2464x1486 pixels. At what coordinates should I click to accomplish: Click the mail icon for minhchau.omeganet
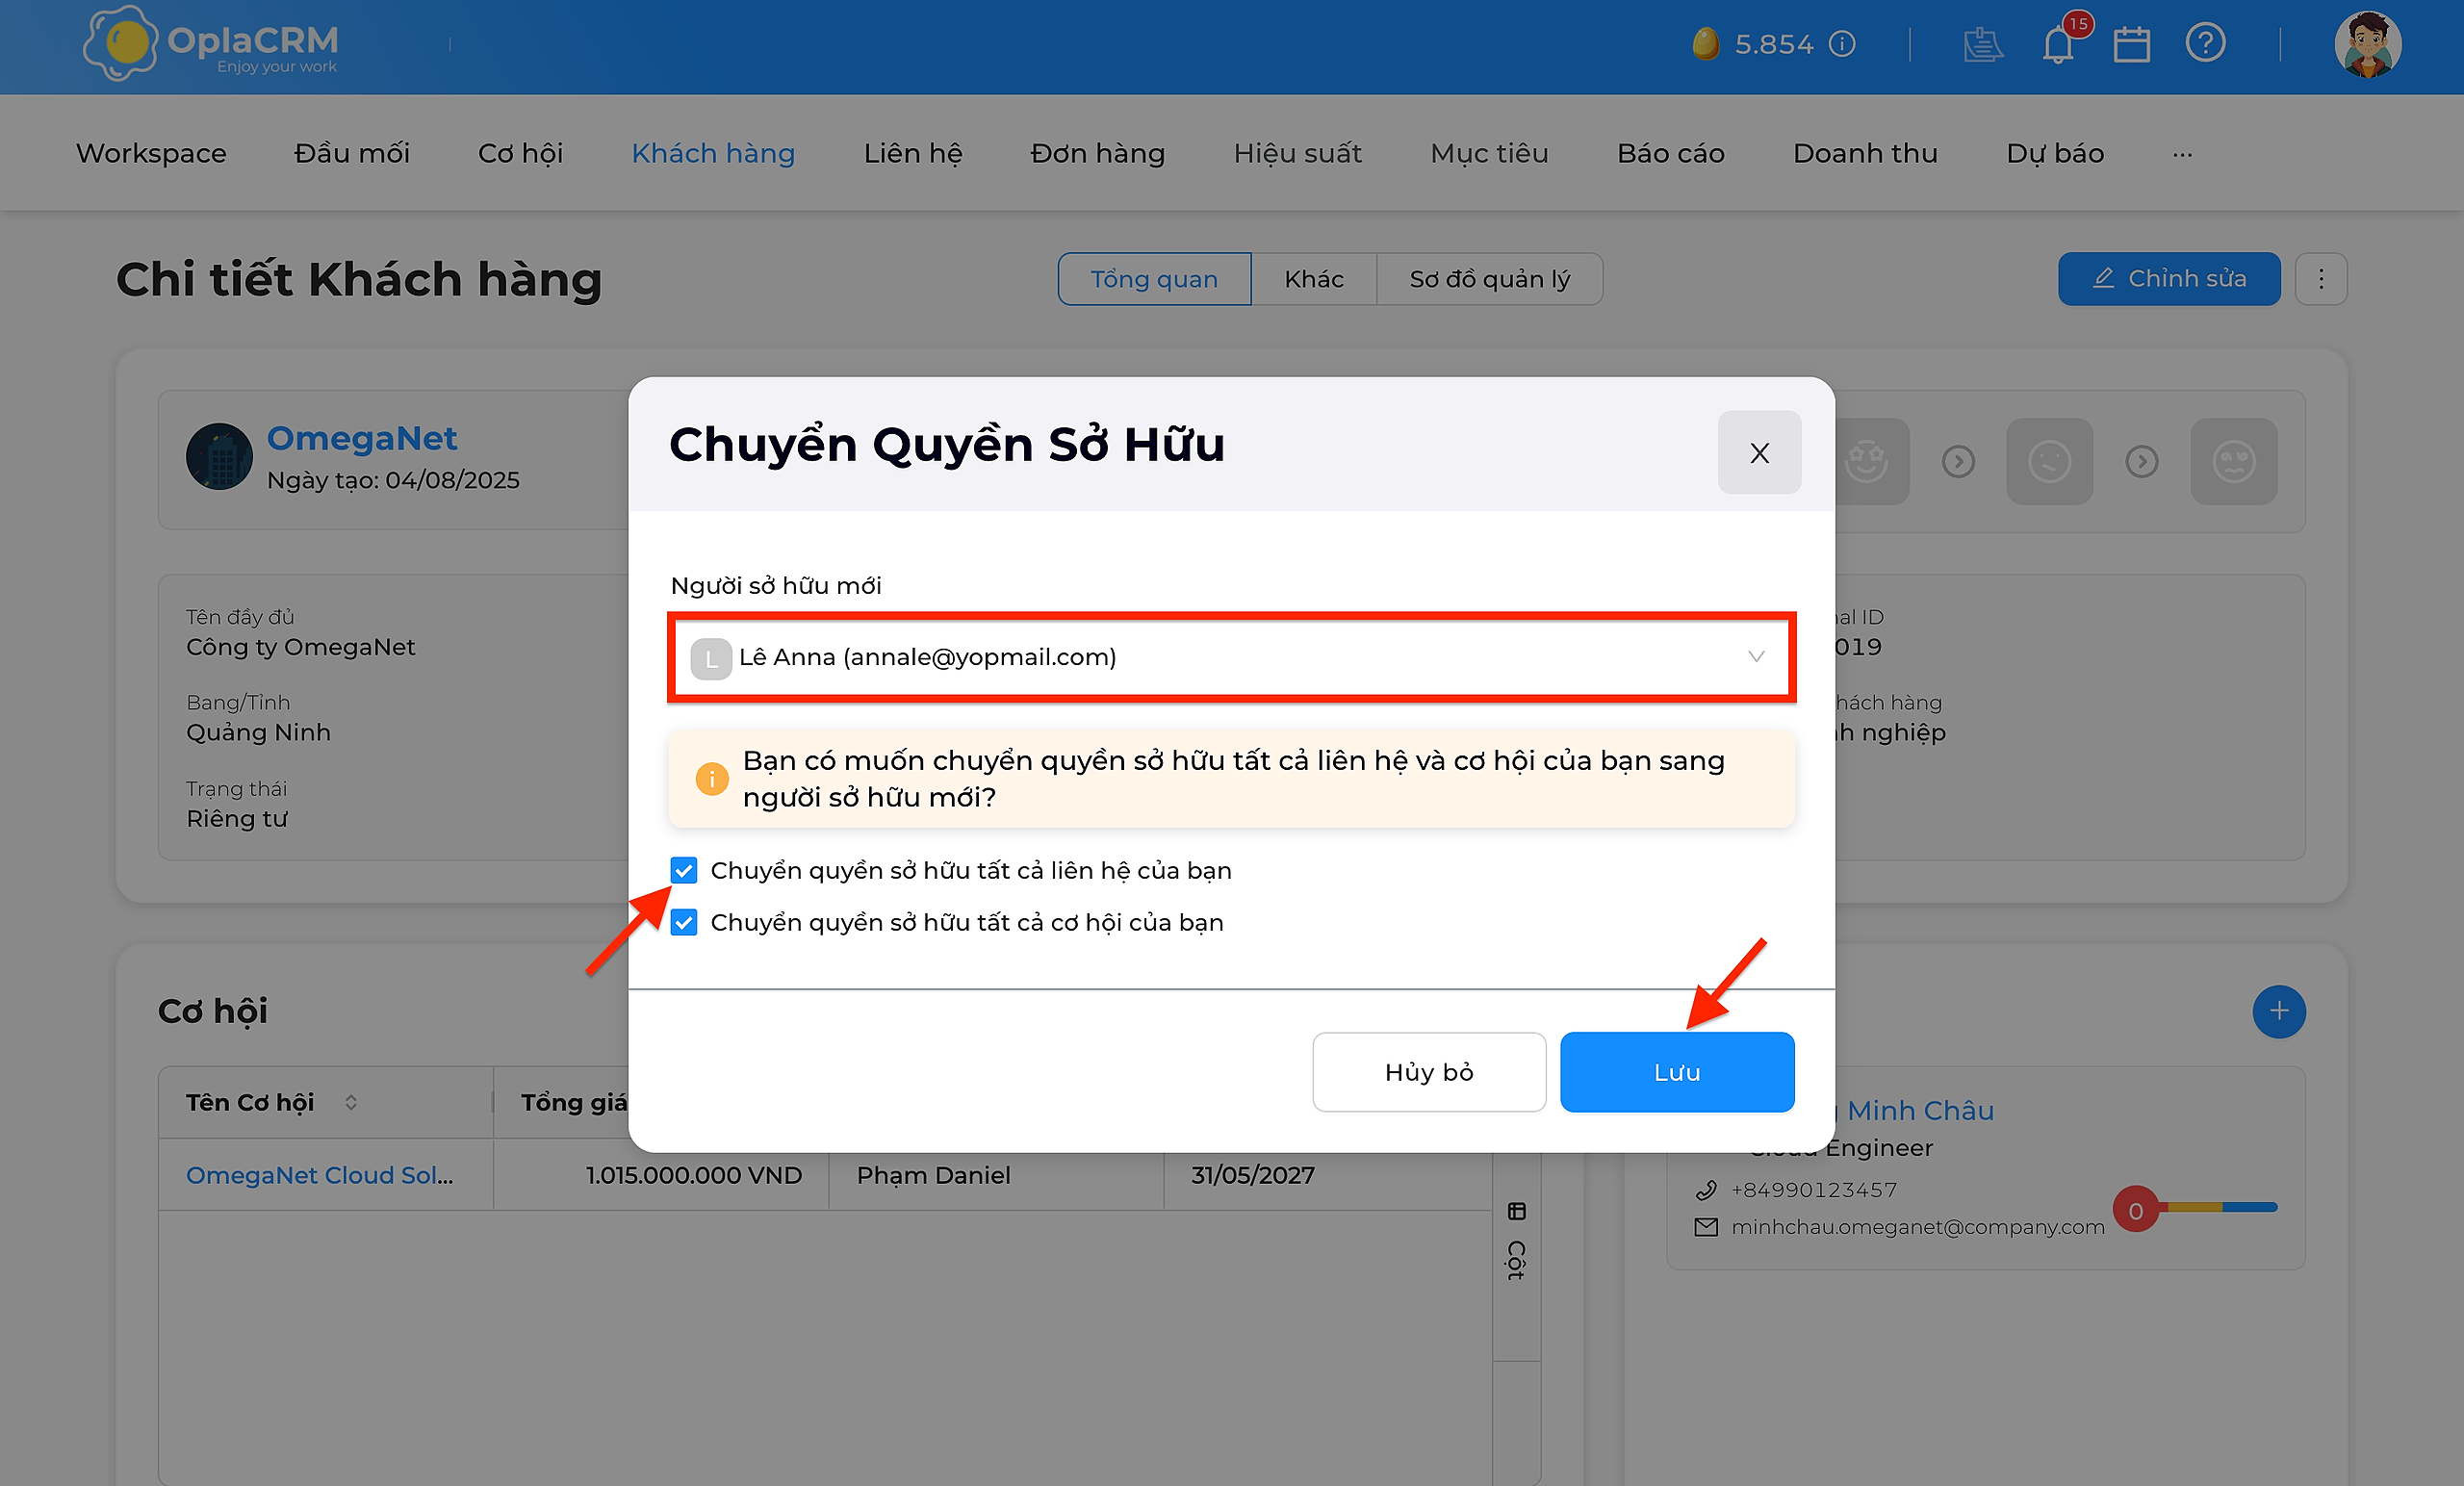point(1706,1227)
